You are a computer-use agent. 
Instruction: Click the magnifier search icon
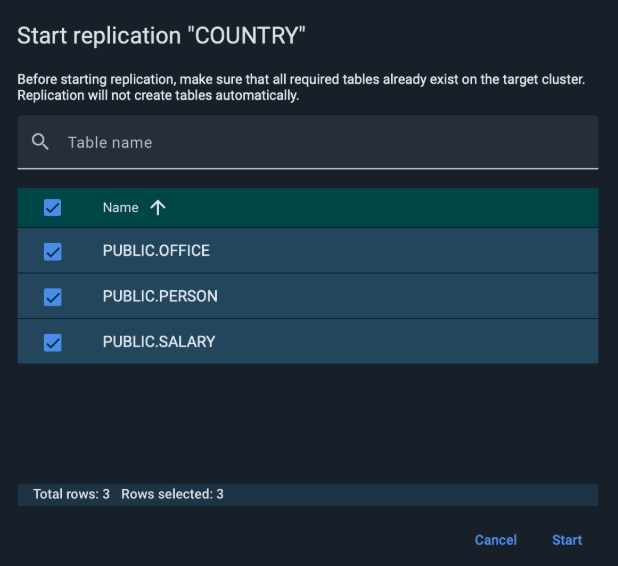point(40,142)
